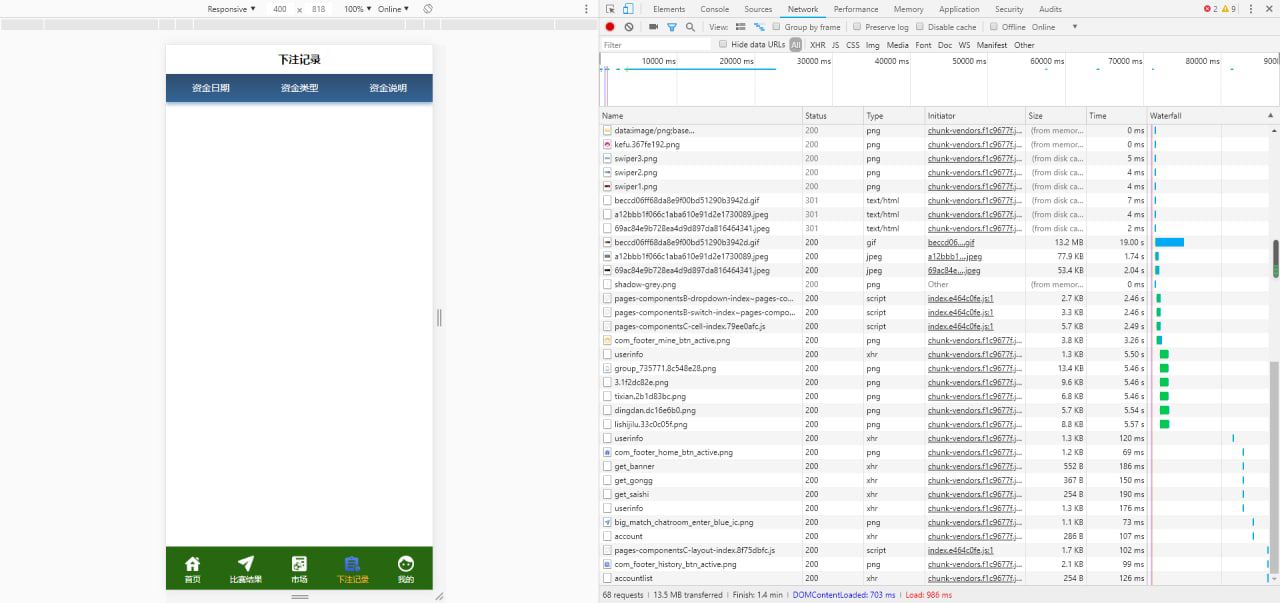Toggle the network filter funnel icon
This screenshot has height=603, width=1280.
pyautogui.click(x=672, y=27)
